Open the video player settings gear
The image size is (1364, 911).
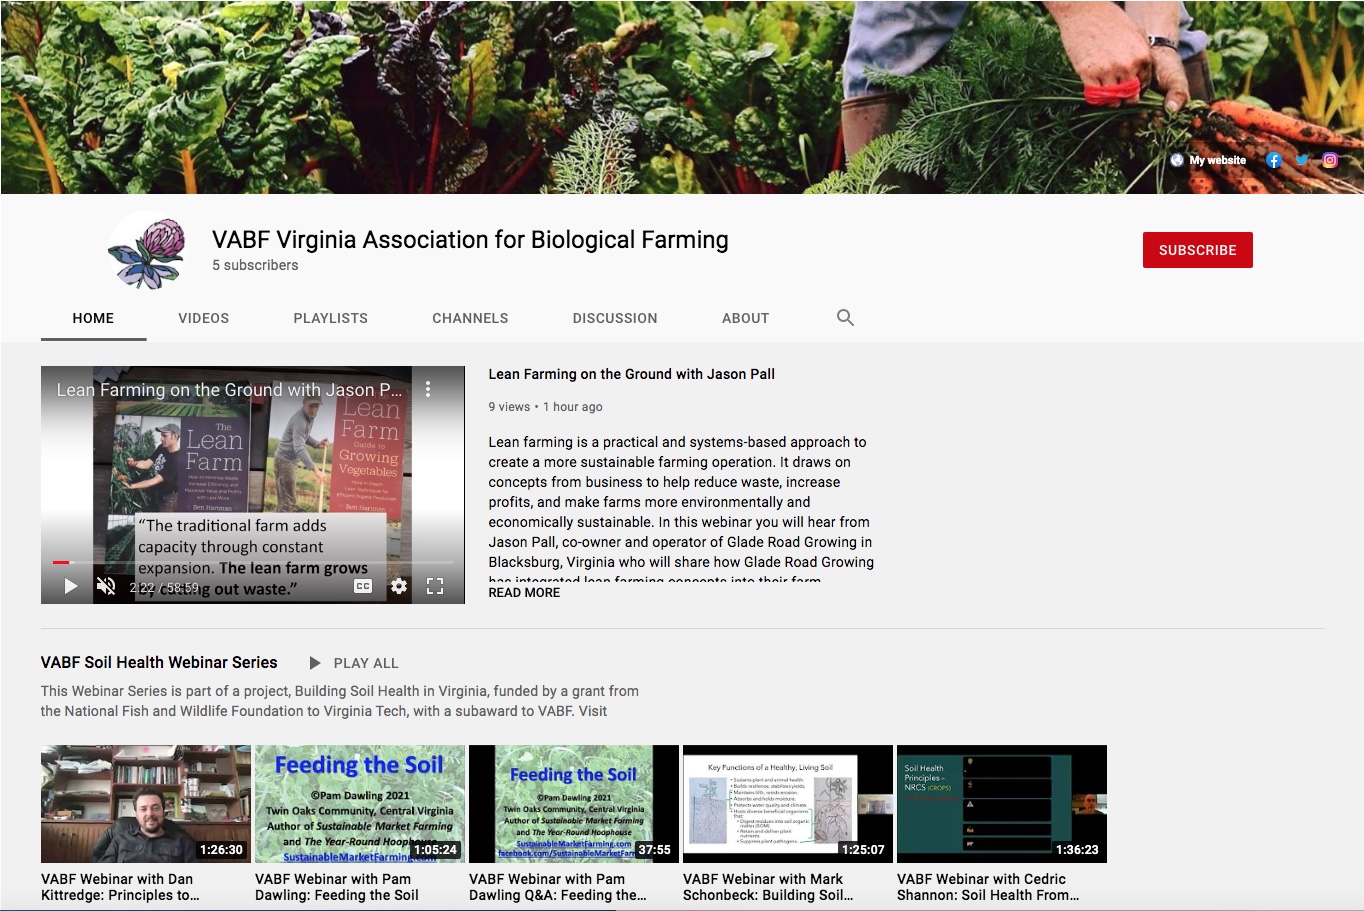pos(398,586)
